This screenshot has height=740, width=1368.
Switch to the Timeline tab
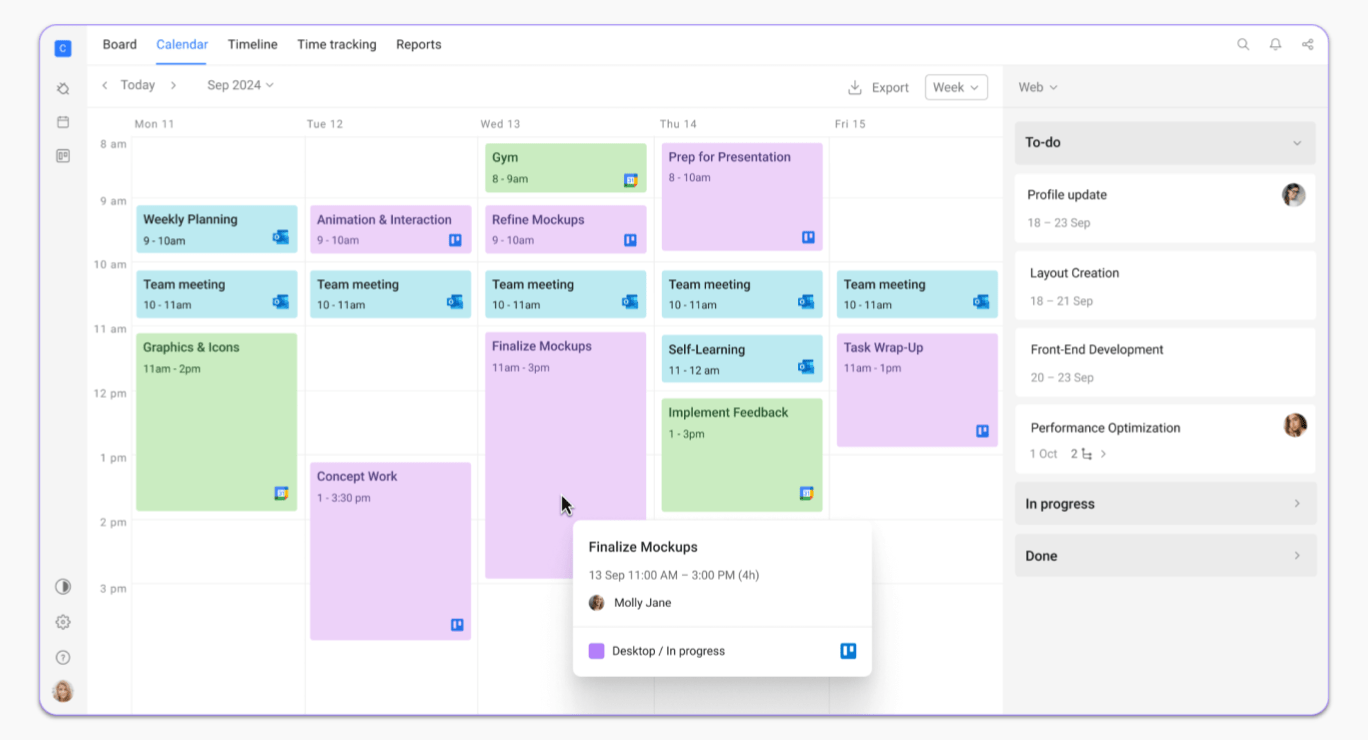click(x=252, y=44)
